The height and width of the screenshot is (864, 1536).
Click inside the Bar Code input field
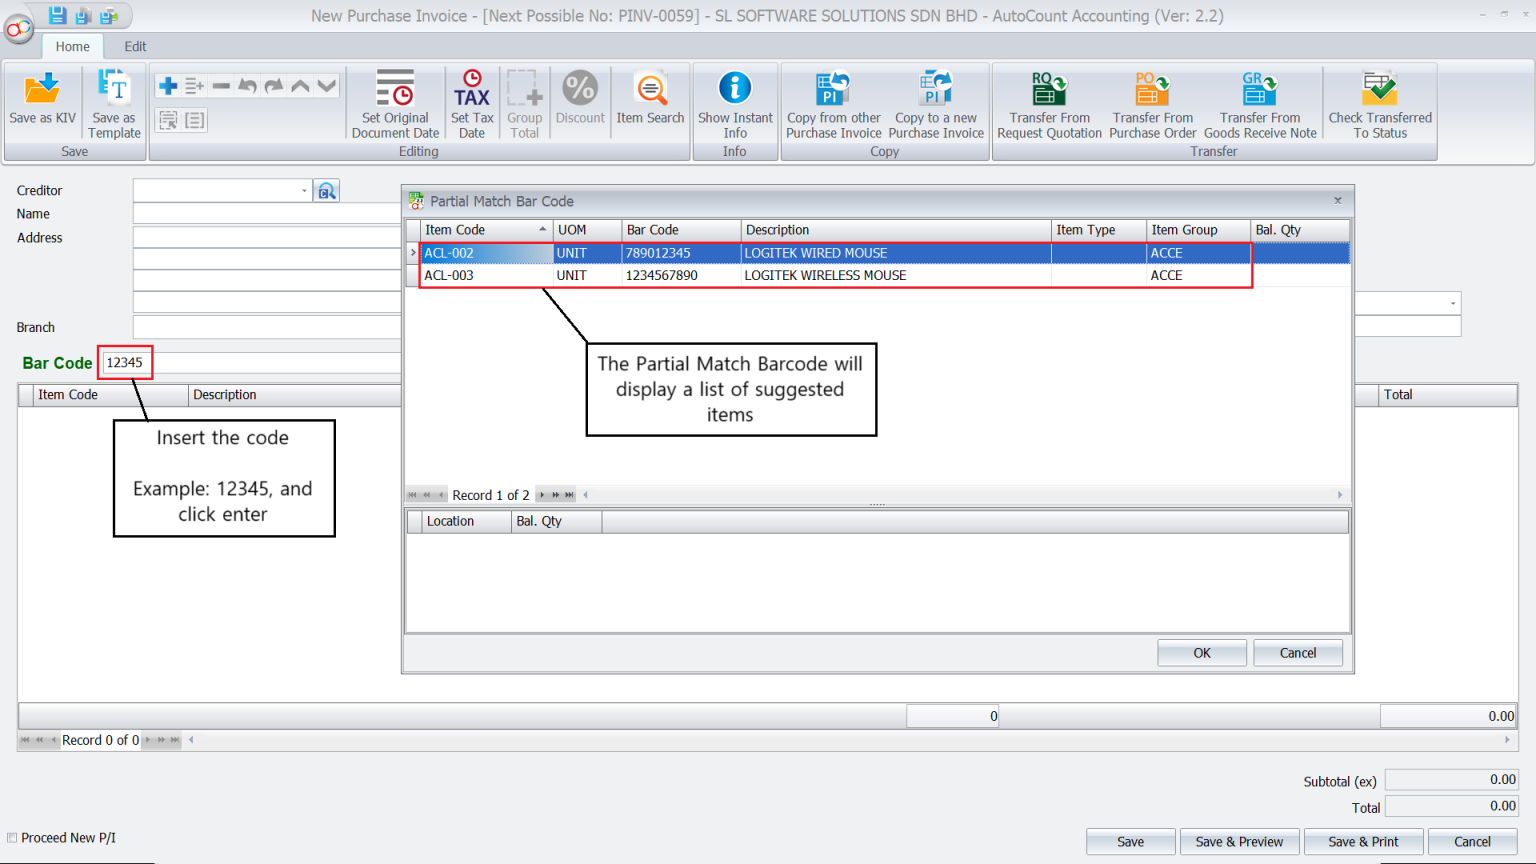click(x=123, y=362)
